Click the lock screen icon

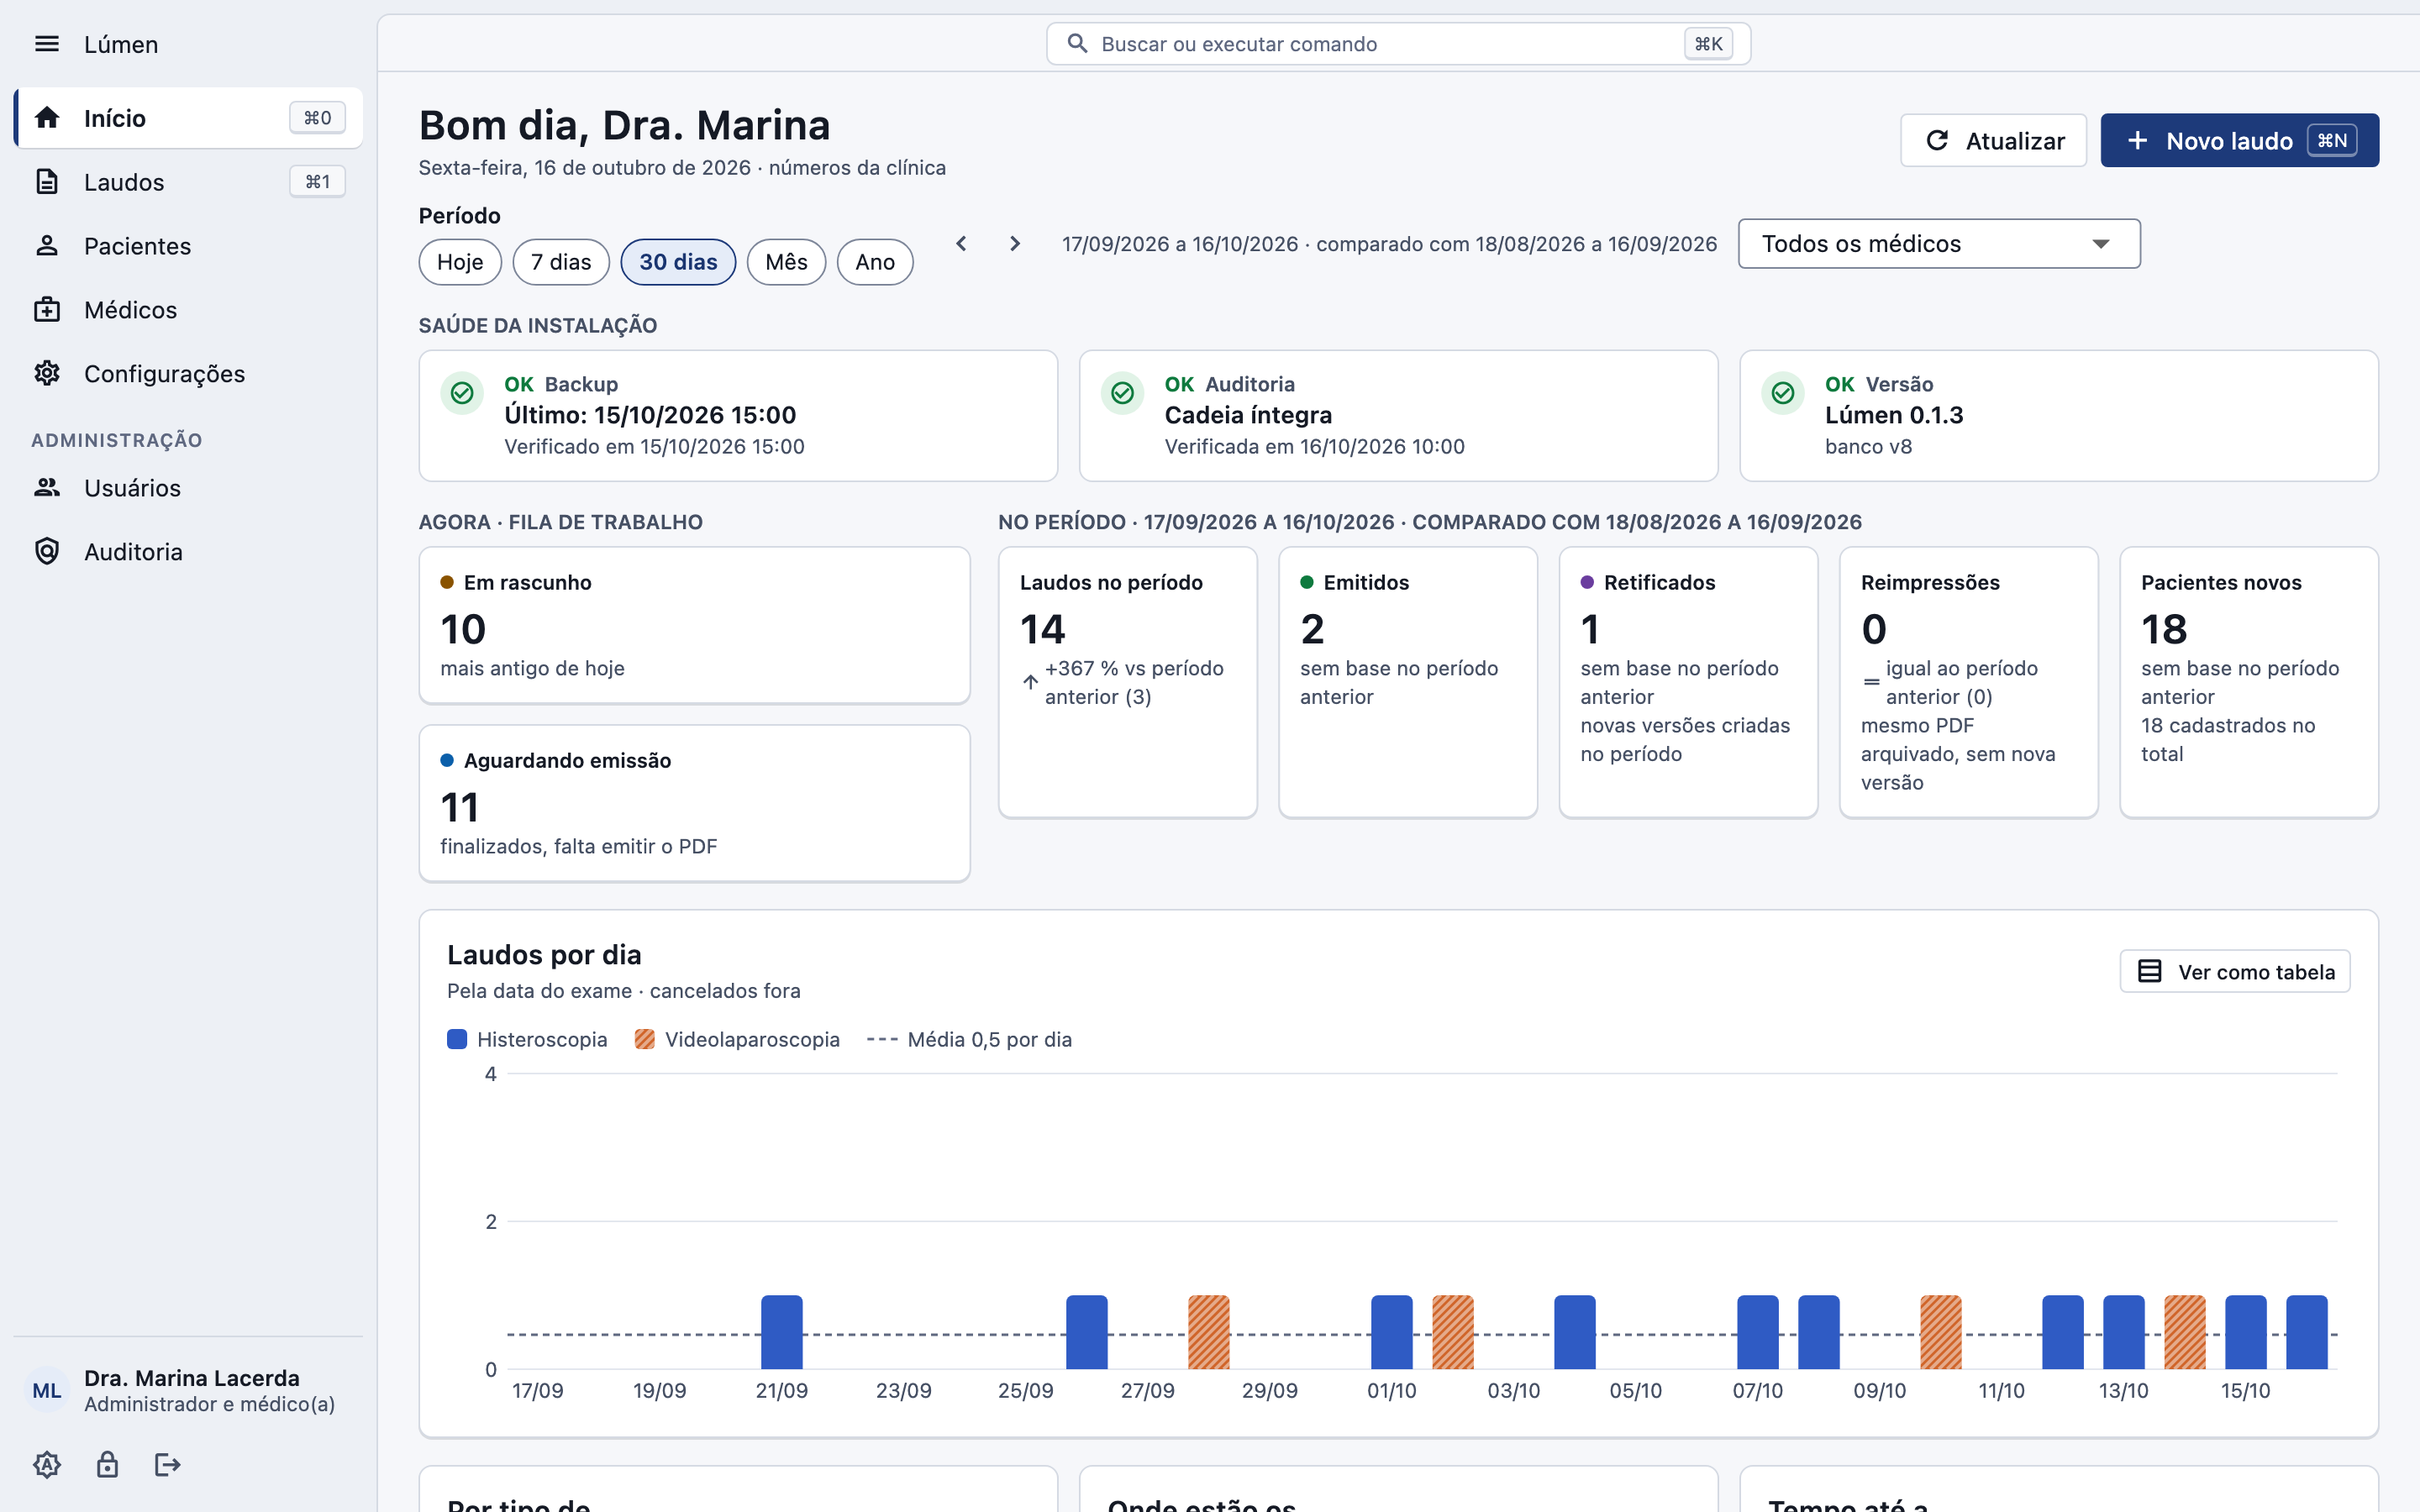(x=107, y=1465)
